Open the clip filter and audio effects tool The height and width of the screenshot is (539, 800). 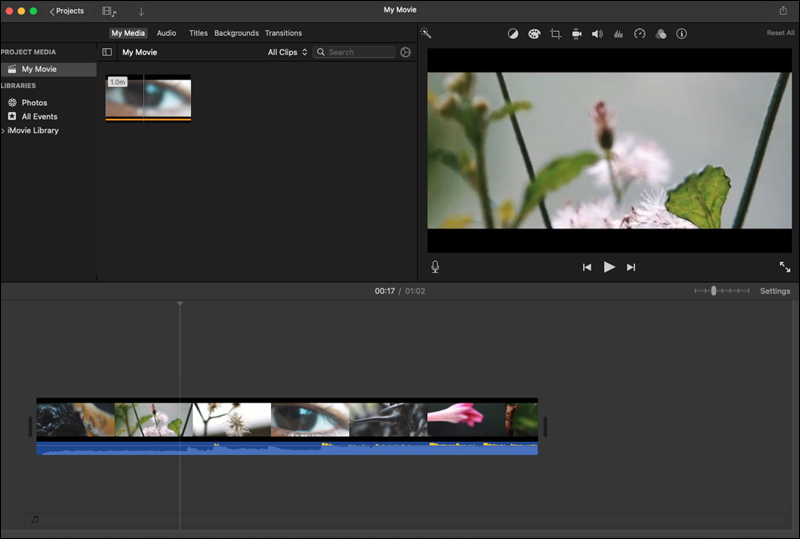(661, 33)
